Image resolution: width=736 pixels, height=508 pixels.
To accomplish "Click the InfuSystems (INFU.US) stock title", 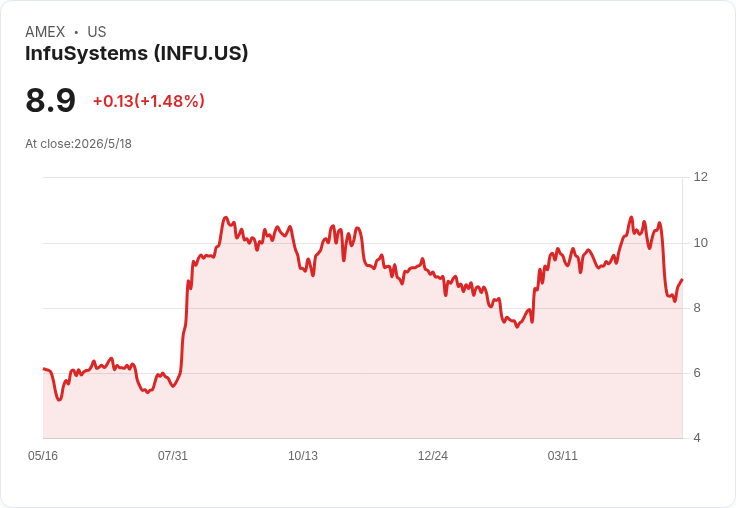I will 136,54.
